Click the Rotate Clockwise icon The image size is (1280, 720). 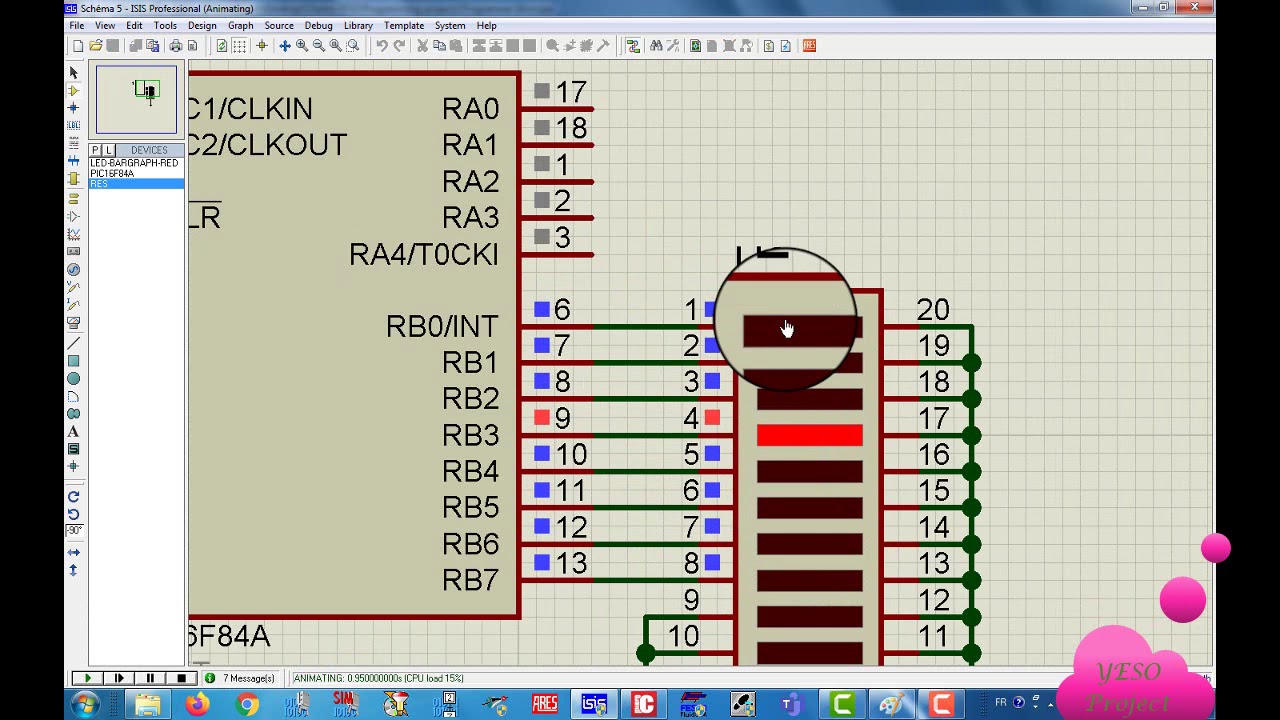[x=73, y=497]
